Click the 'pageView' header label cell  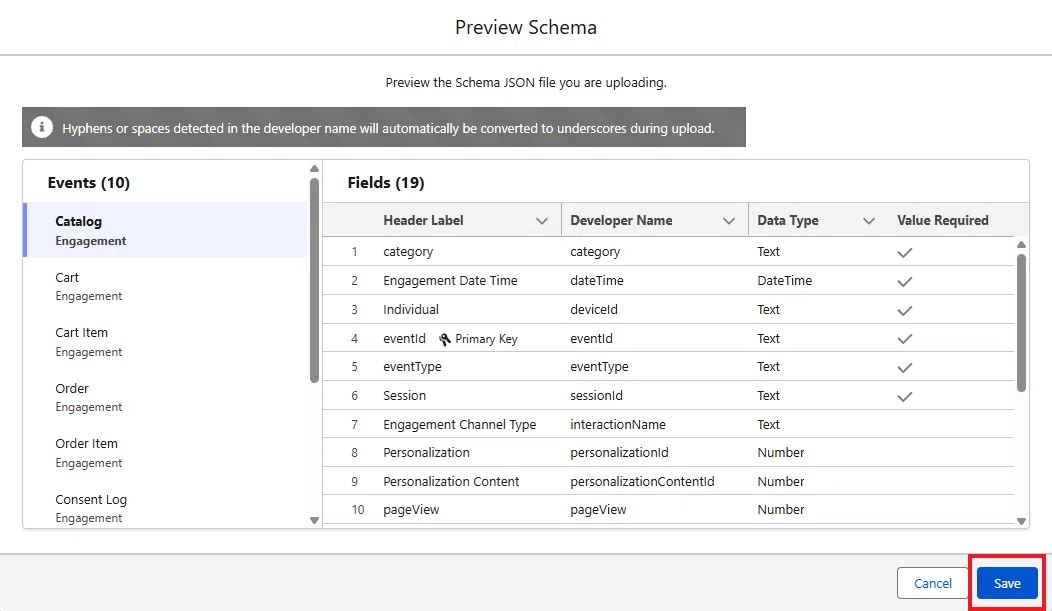tap(411, 510)
